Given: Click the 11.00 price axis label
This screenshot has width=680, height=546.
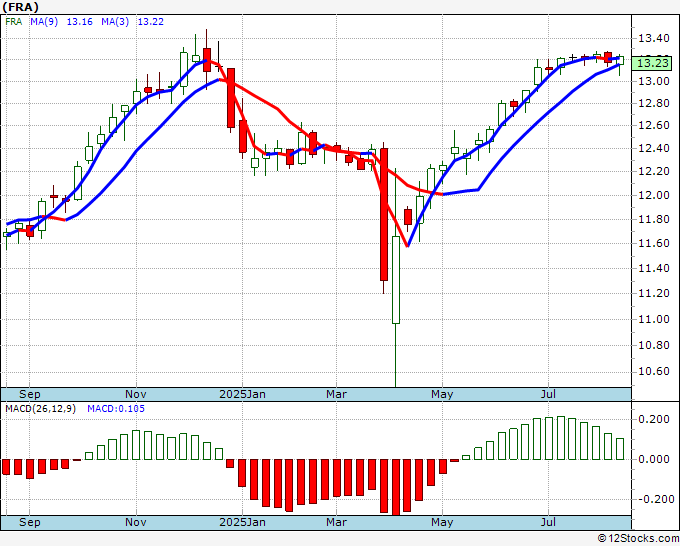Looking at the screenshot, I should [653, 319].
